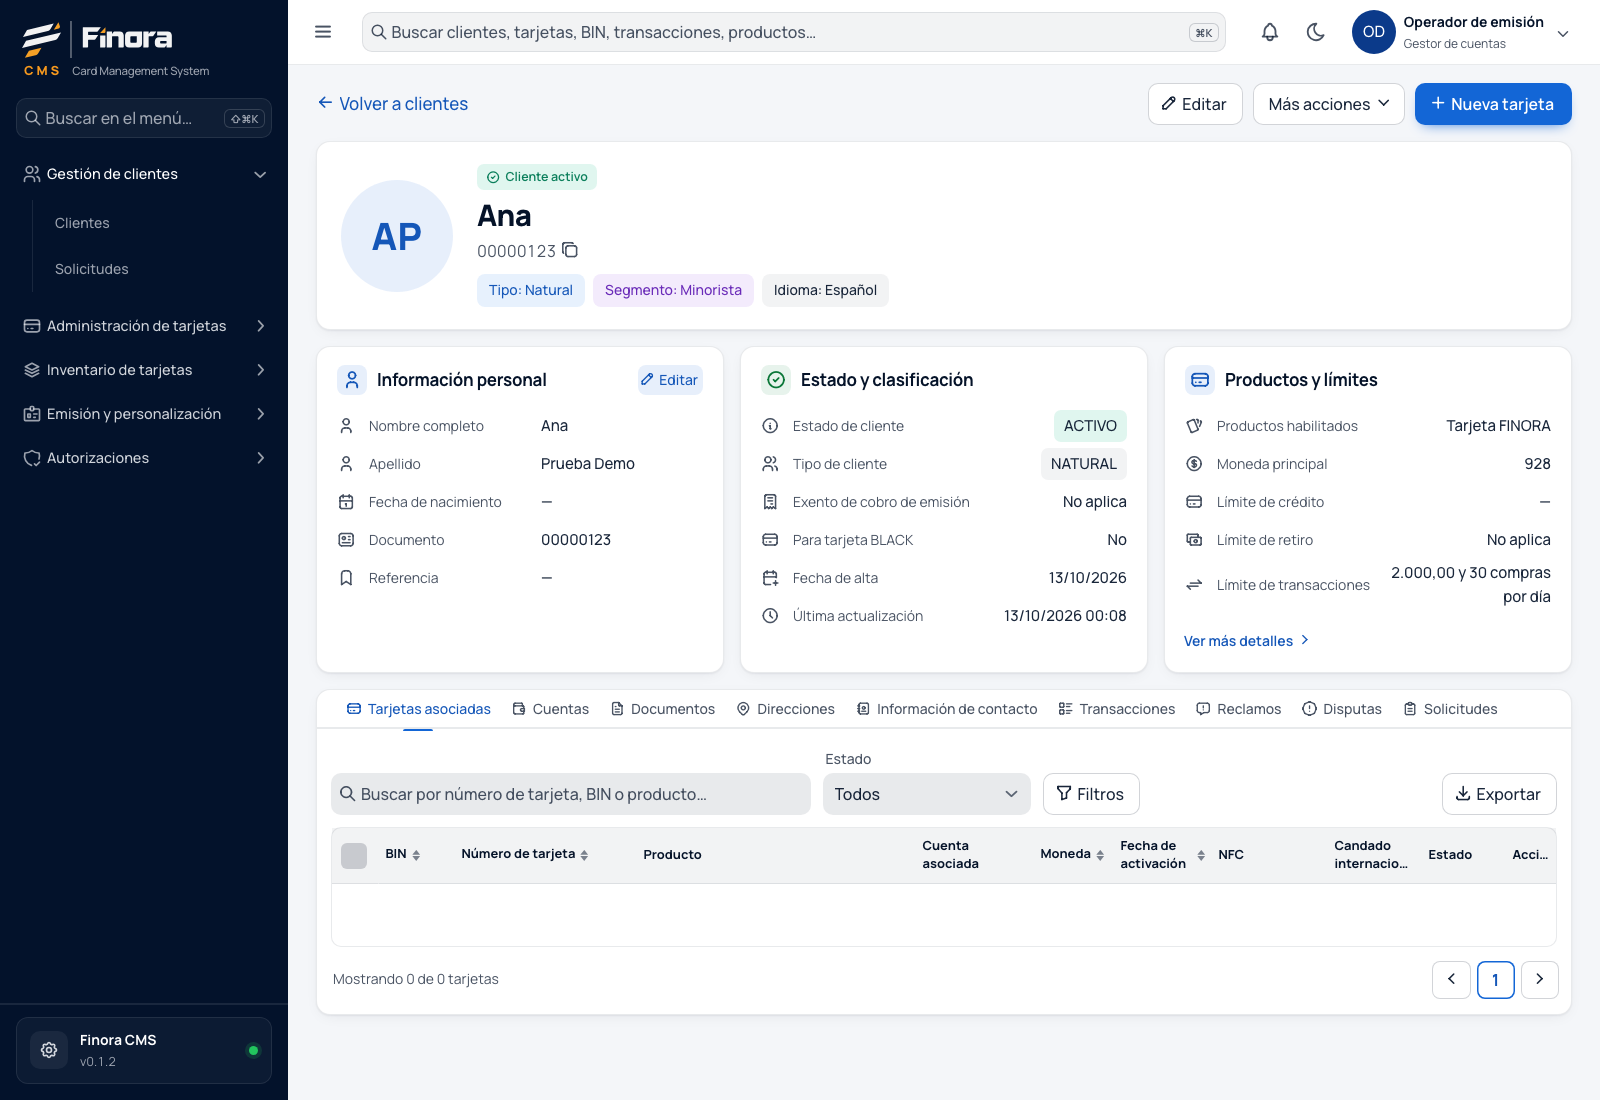1600x1100 pixels.
Task: Switch to Cuentas tab
Action: [551, 709]
